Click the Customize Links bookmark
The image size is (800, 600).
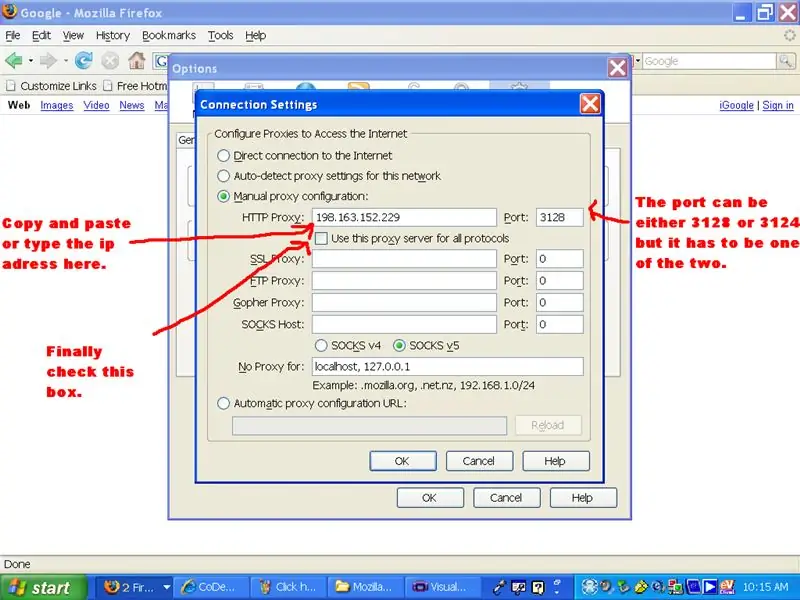point(52,86)
